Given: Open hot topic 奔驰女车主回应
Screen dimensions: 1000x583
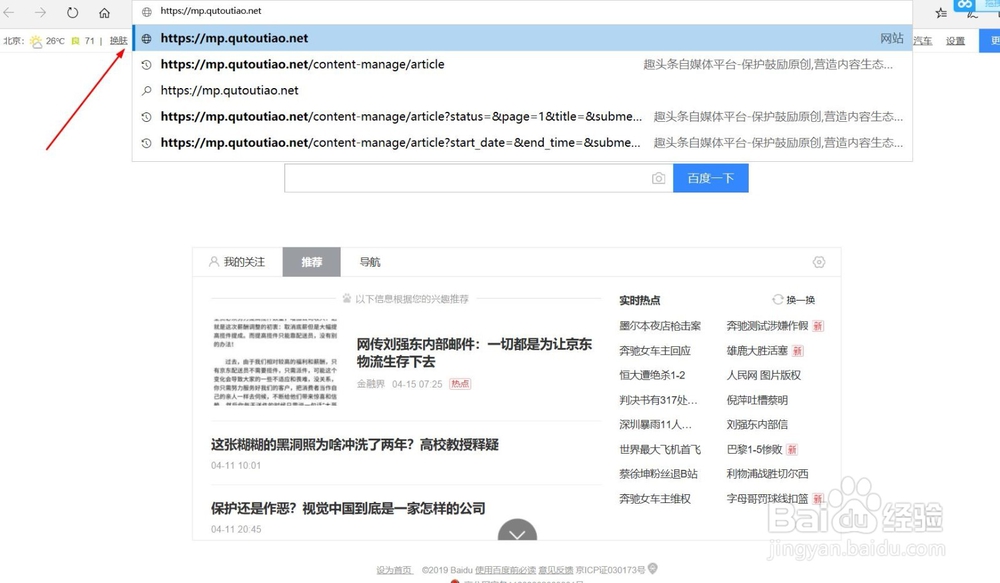Looking at the screenshot, I should [x=654, y=351].
